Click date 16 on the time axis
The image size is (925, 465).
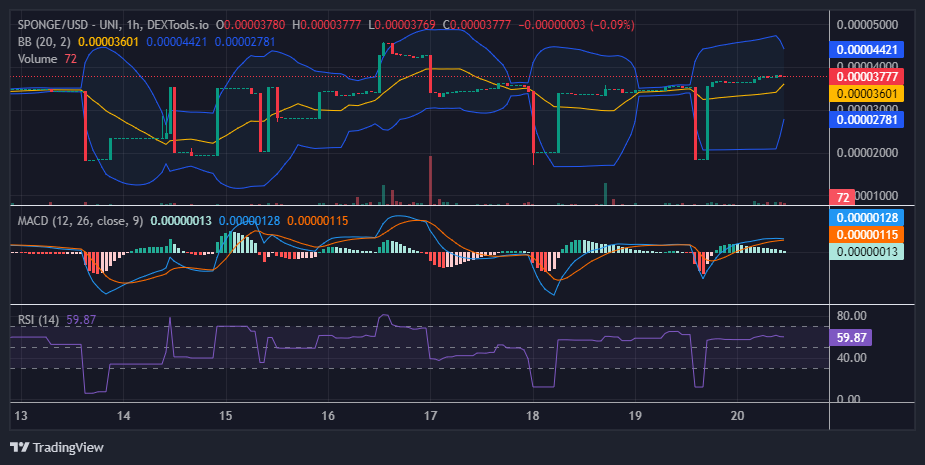(328, 416)
